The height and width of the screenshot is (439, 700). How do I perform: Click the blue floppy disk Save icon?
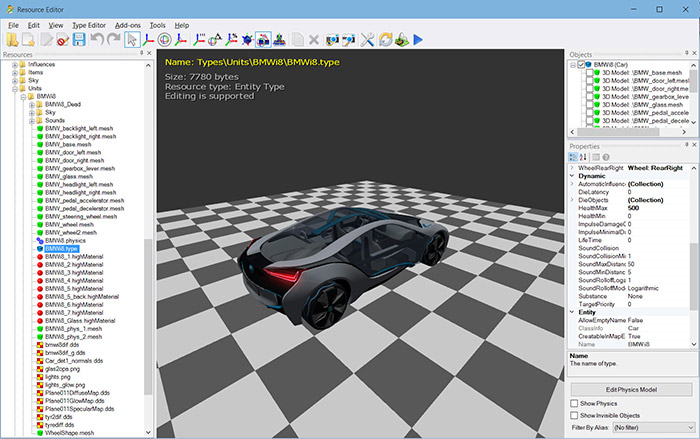click(79, 40)
